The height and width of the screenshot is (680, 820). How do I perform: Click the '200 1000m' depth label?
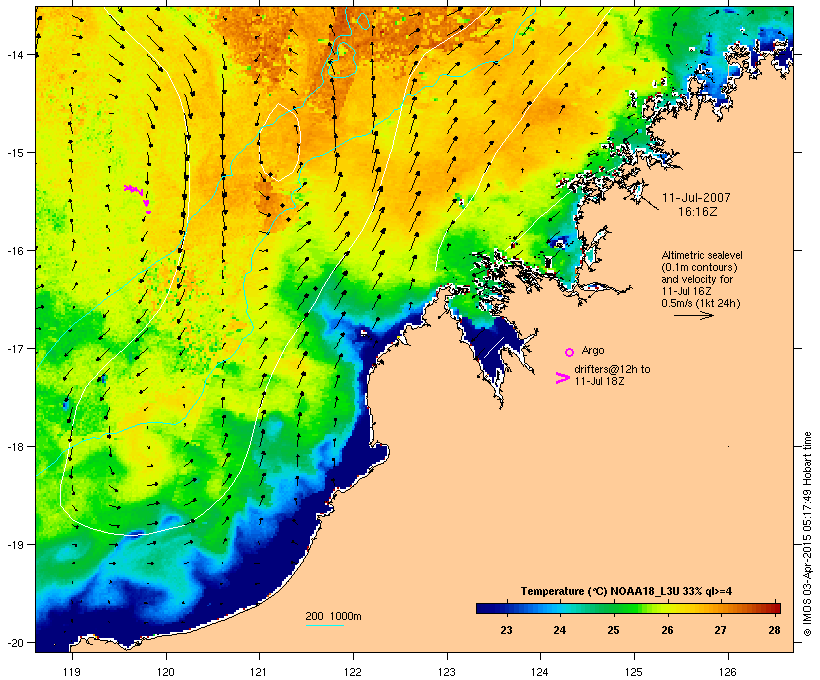(333, 616)
